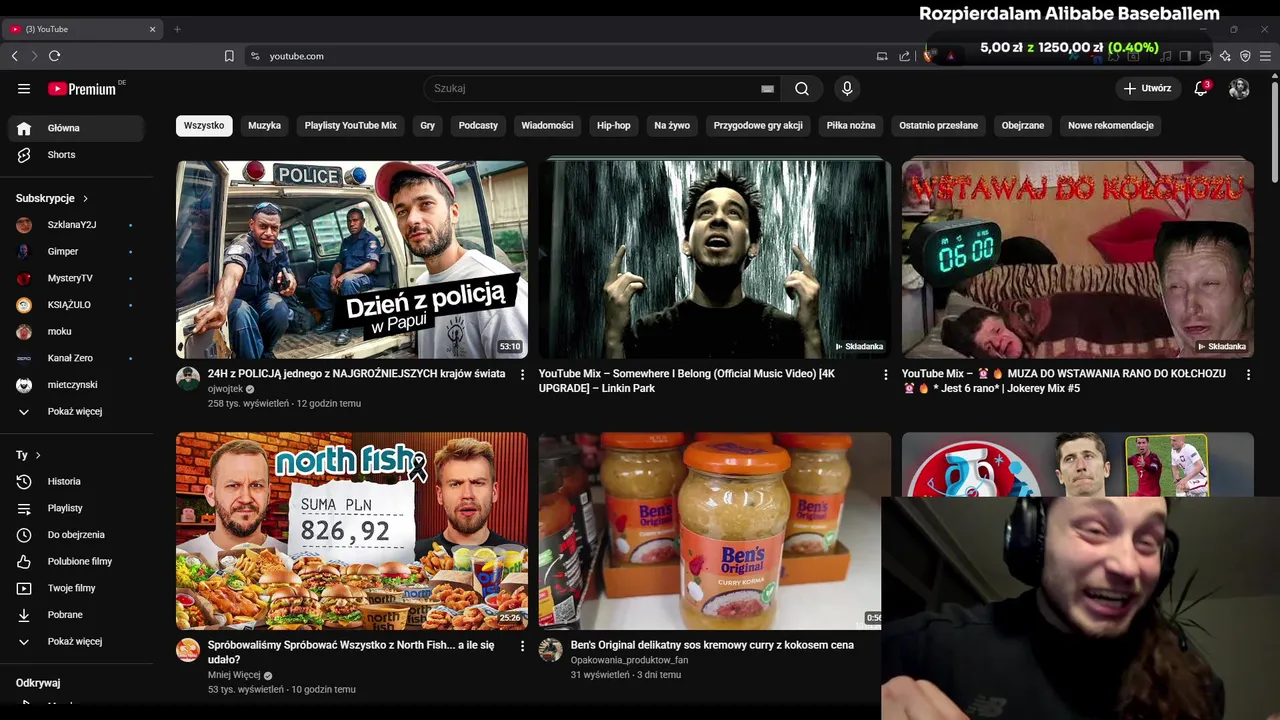Open Polubione filmy liked videos
1280x720 pixels.
78,562
